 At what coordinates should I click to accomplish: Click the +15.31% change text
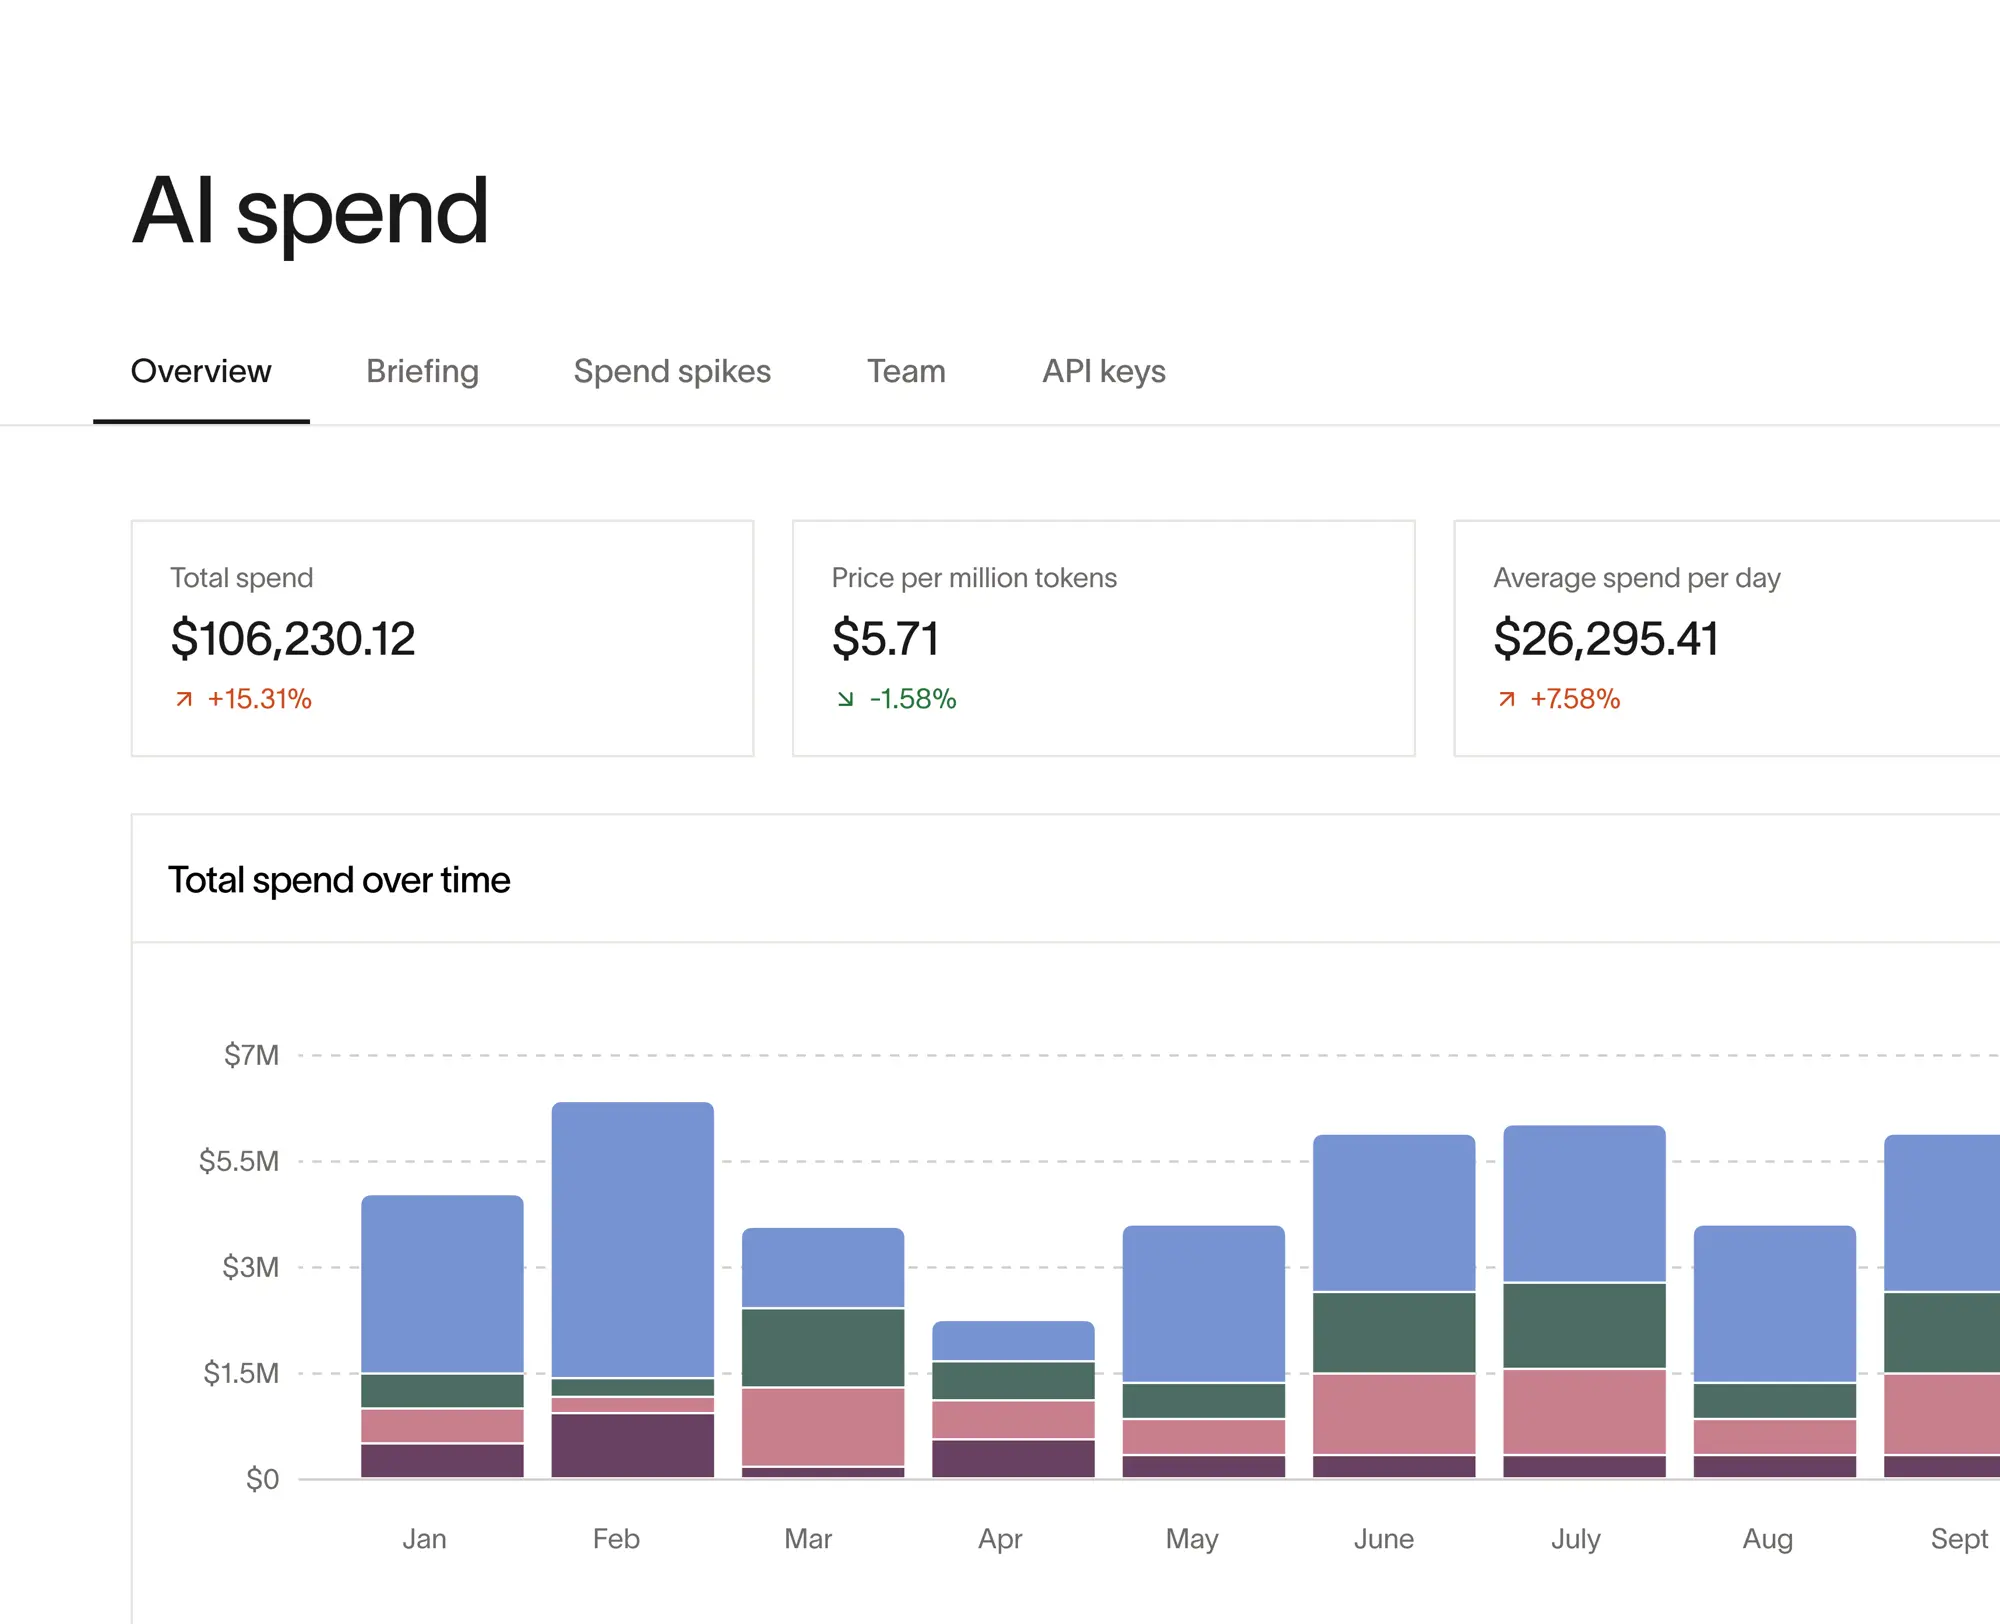260,699
